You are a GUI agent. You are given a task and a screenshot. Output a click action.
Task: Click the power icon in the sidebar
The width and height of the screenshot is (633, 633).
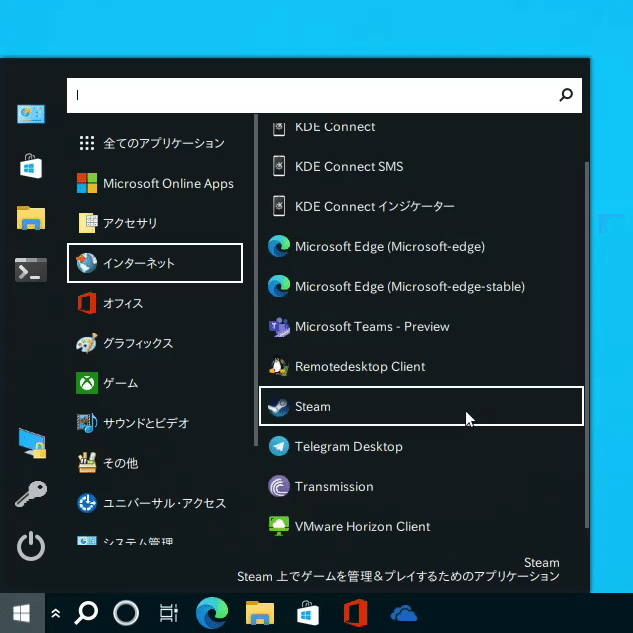pyautogui.click(x=31, y=546)
